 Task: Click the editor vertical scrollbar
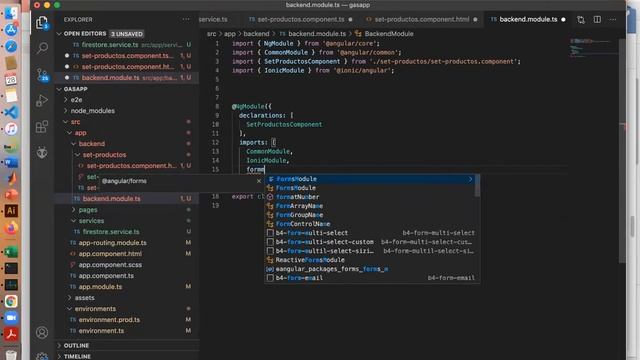(x=622, y=151)
